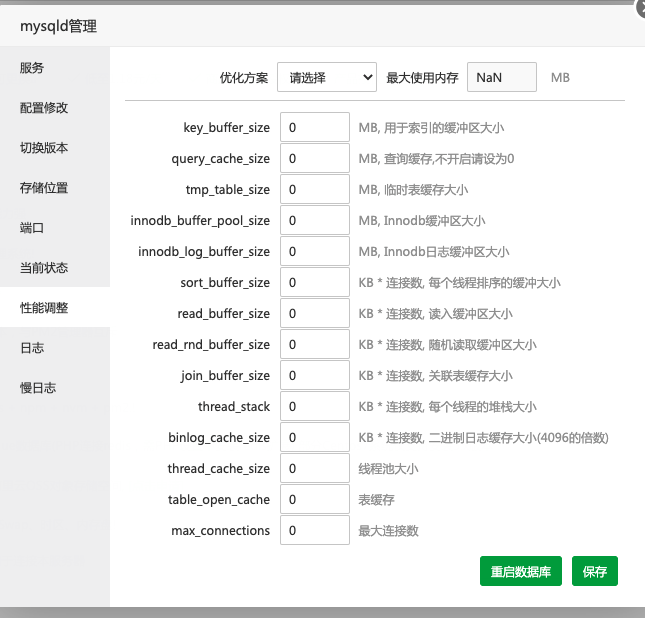
Task: Focus the thread_cache_size input field
Action: tap(315, 468)
